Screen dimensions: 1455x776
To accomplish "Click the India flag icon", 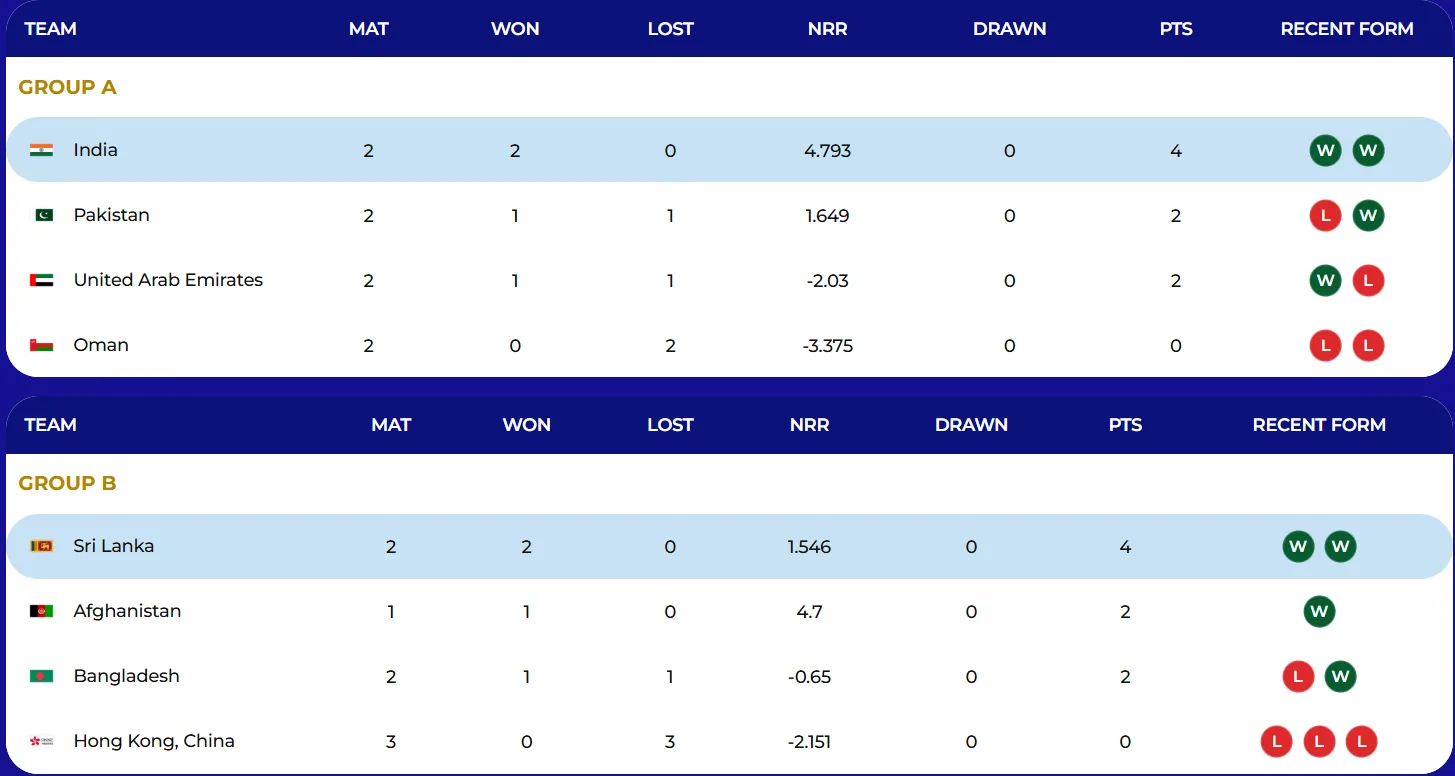I will (x=41, y=150).
